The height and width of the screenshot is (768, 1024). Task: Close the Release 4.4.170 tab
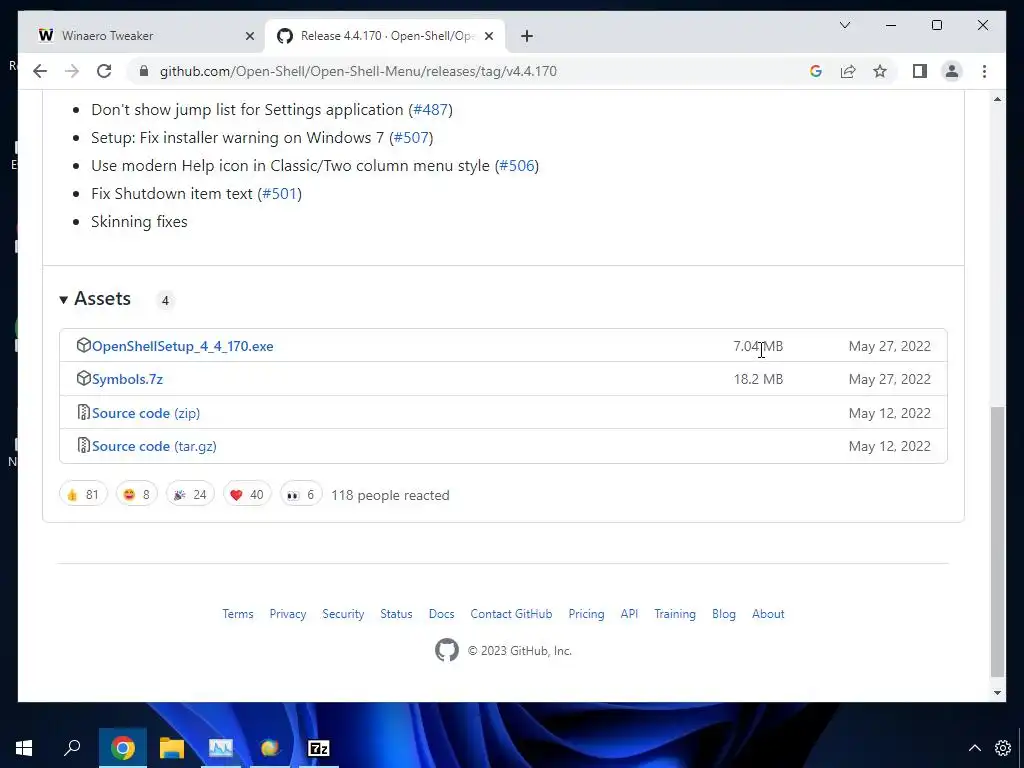coord(488,36)
